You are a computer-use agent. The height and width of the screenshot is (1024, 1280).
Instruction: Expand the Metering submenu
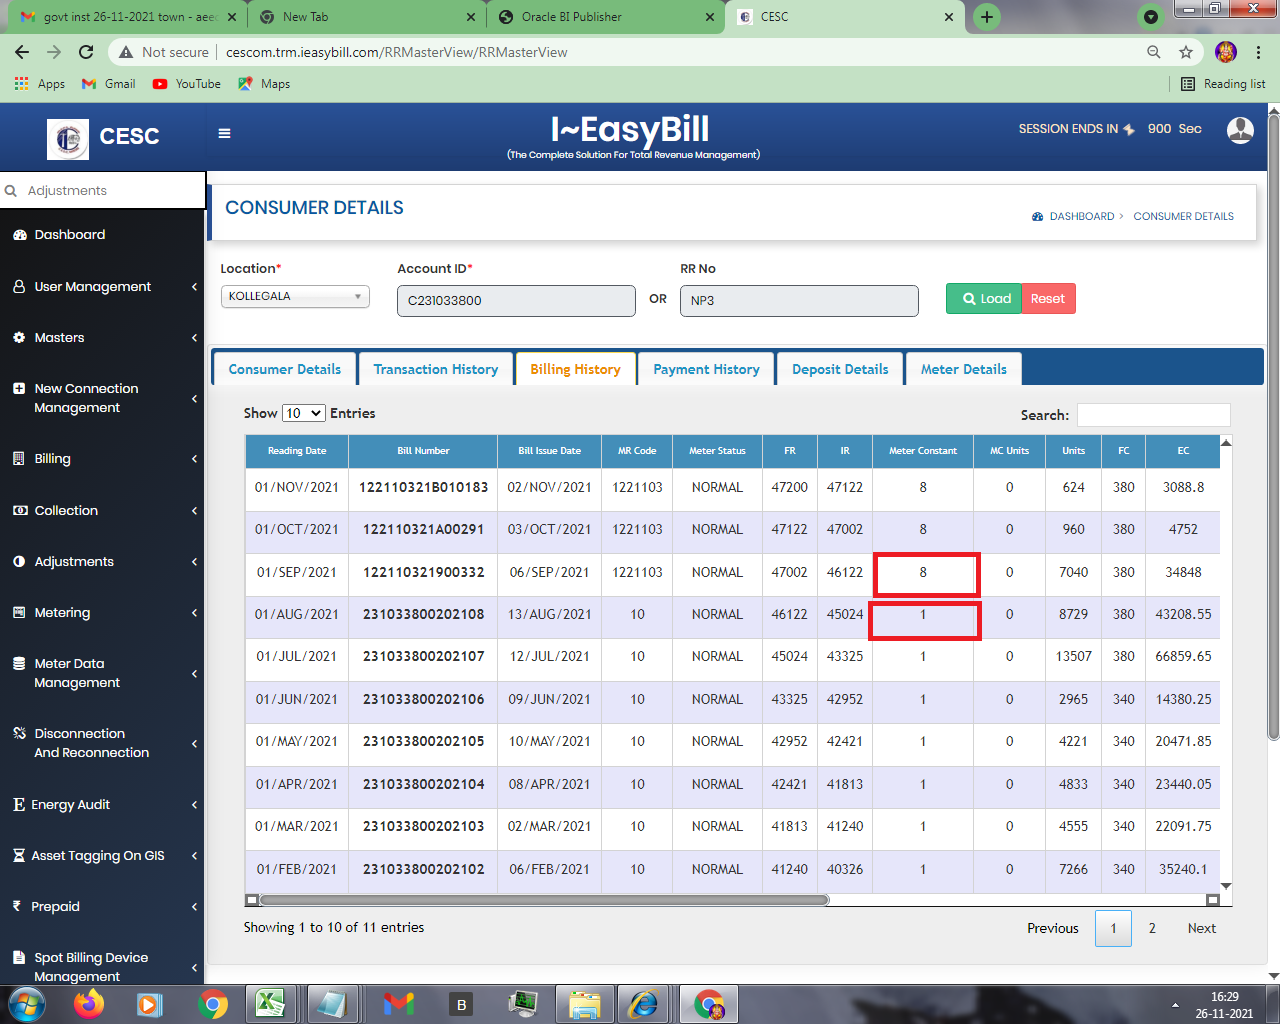coord(194,613)
